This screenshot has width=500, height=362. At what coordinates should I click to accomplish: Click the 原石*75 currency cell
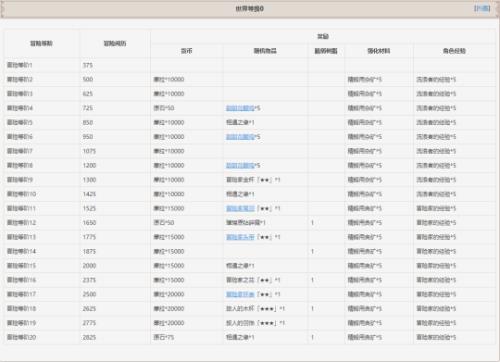pyautogui.click(x=164, y=338)
